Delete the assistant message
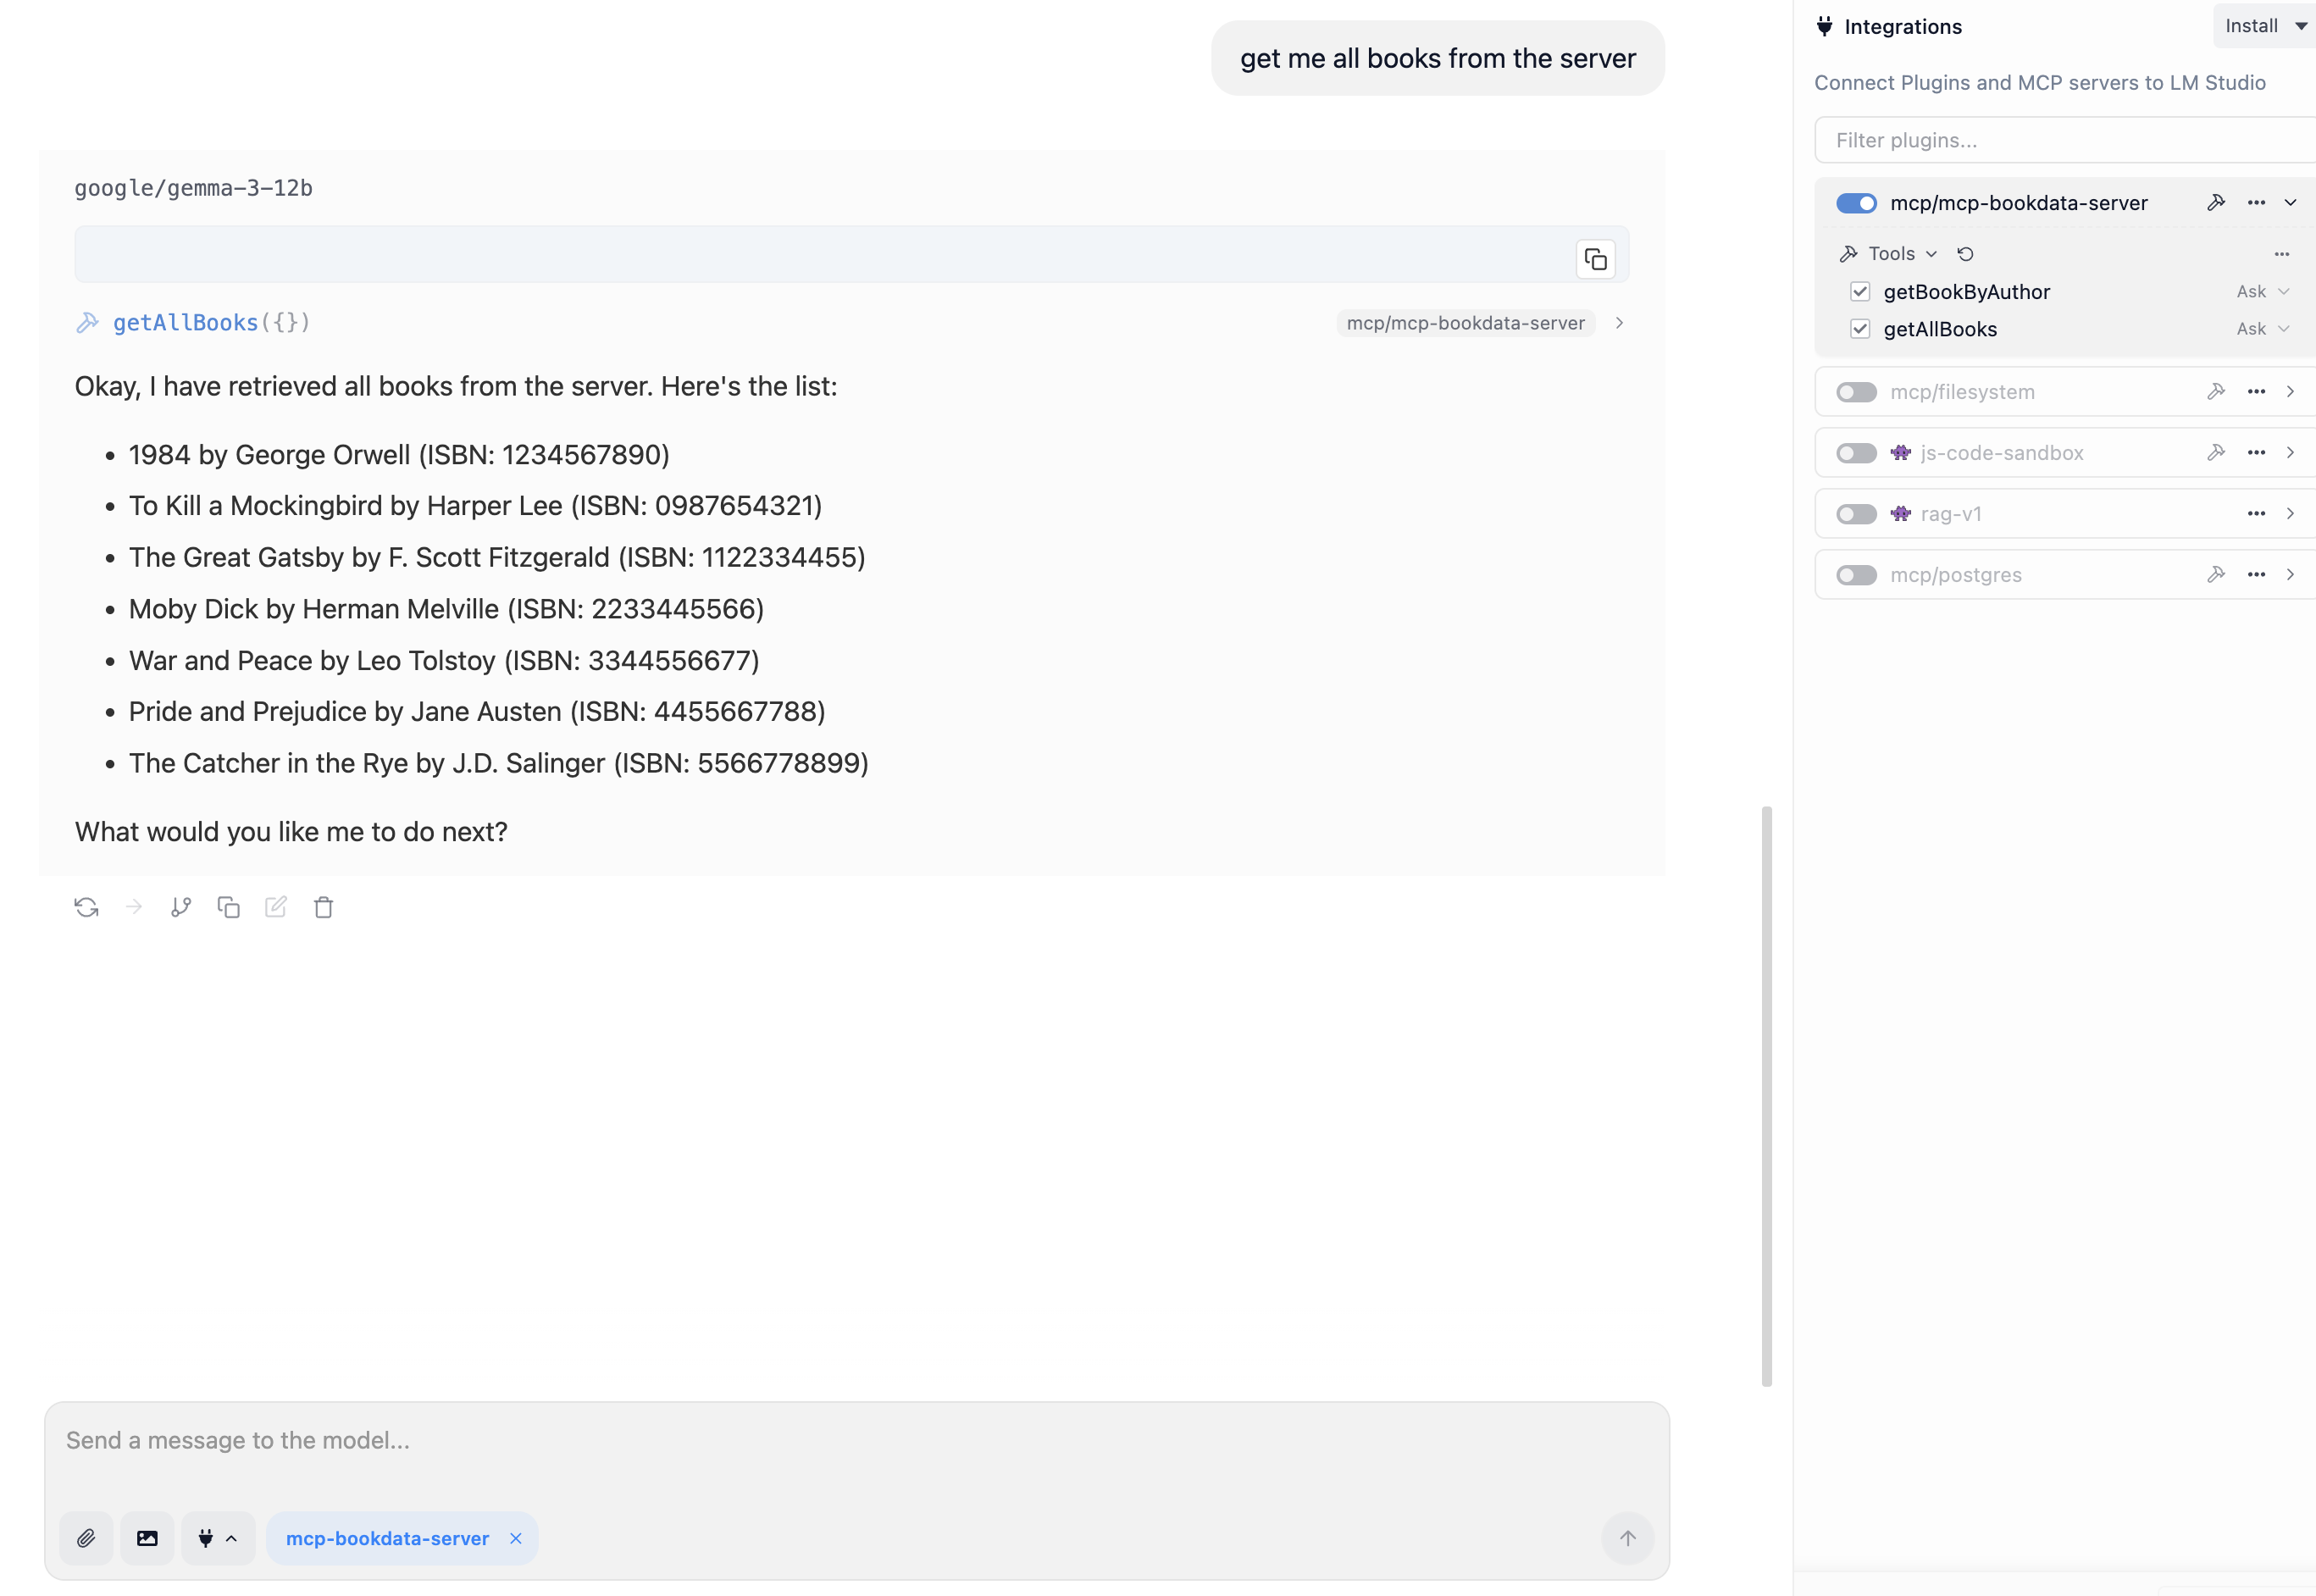Viewport: 2316px width, 1596px height. (324, 907)
